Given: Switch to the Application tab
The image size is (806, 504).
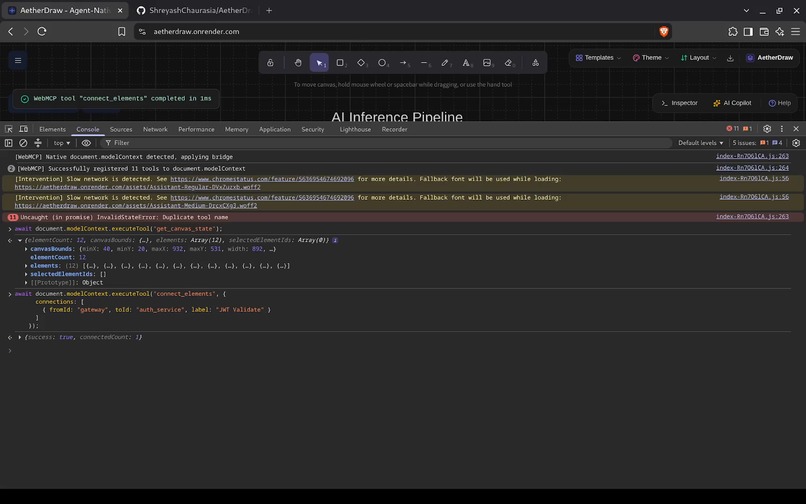Looking at the screenshot, I should click(274, 129).
